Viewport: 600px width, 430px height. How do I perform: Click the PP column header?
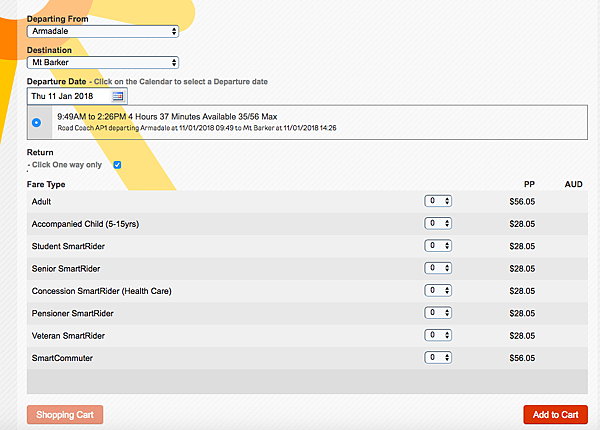click(529, 184)
